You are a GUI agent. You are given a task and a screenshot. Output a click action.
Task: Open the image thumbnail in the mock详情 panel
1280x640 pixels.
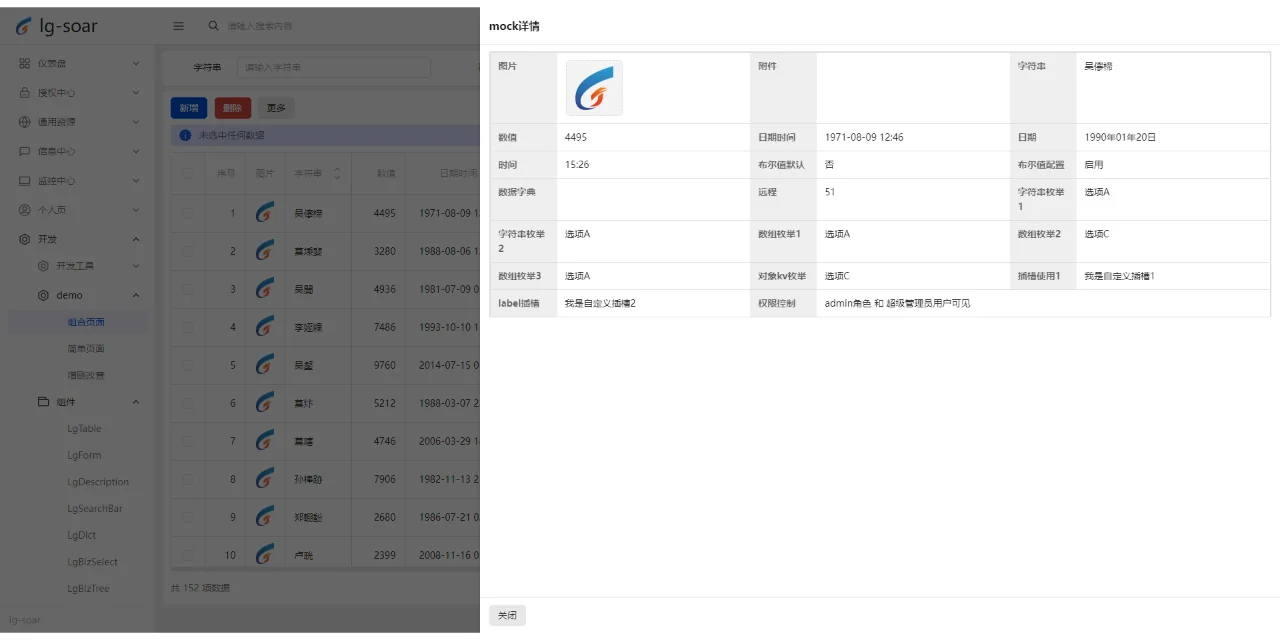pos(594,88)
